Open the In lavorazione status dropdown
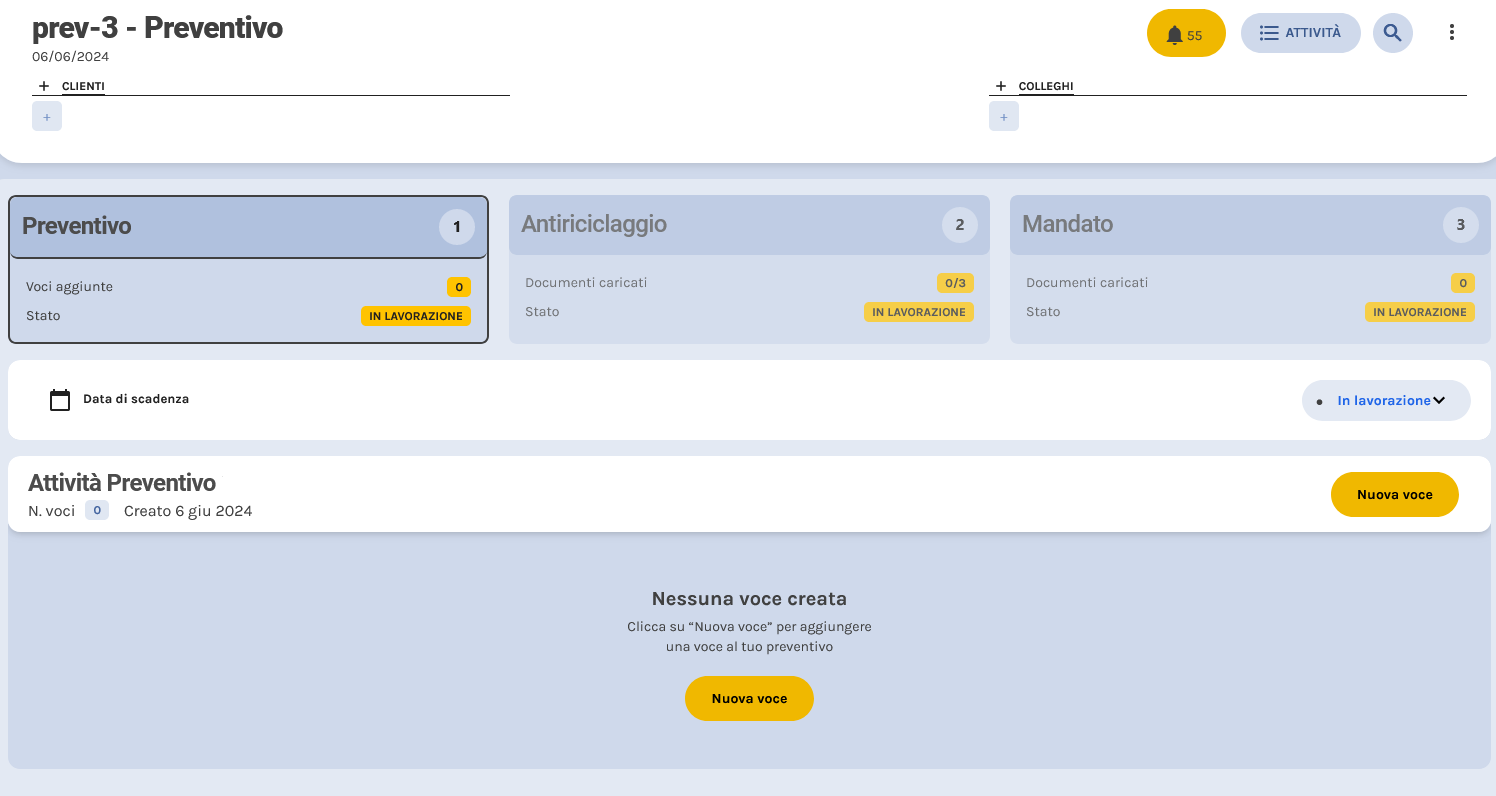Screen dimensions: 1496x796 tap(1385, 400)
